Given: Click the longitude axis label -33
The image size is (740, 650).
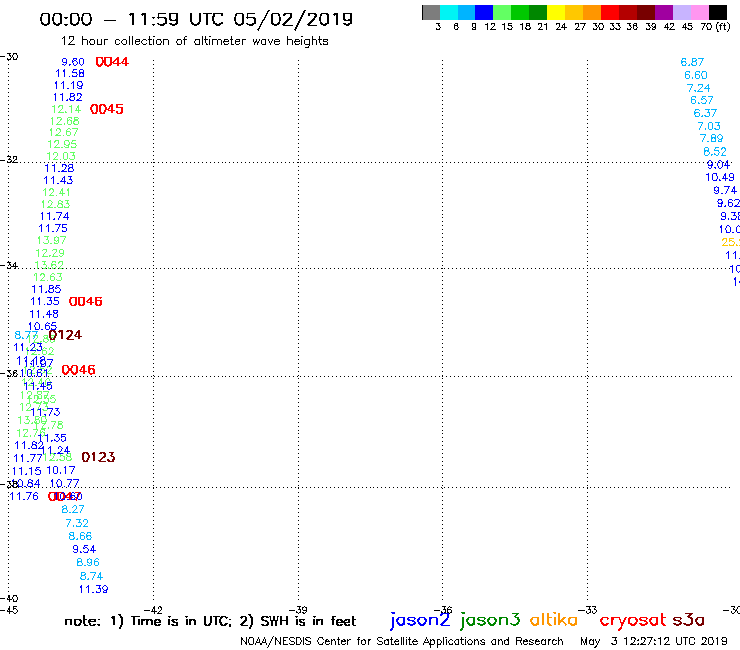Looking at the screenshot, I should coord(588,610).
